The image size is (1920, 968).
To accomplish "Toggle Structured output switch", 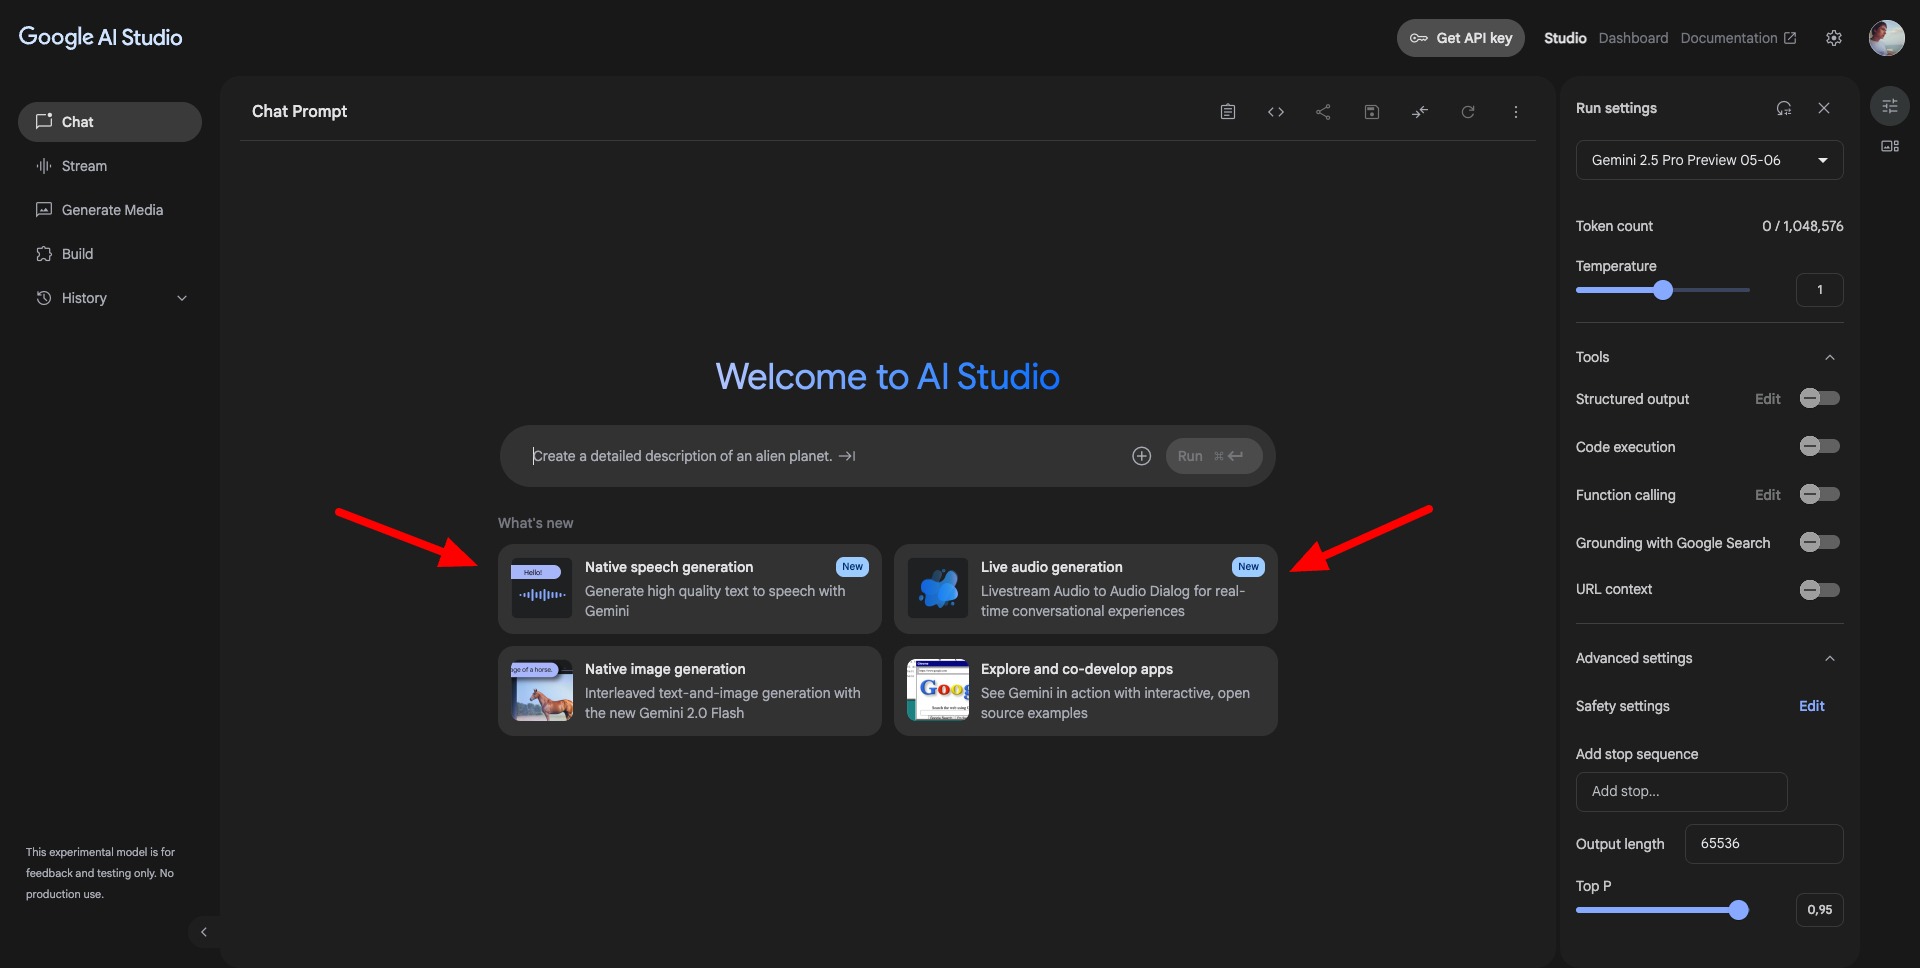I will point(1820,398).
